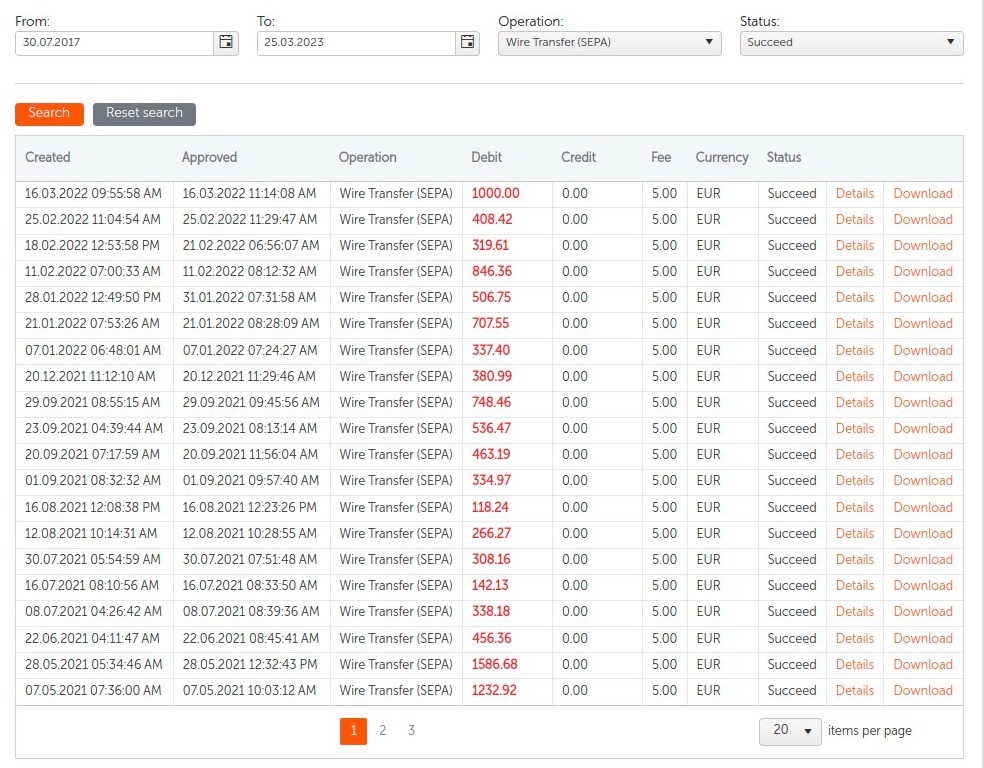Select current page 1 in pagination
This screenshot has height=768, width=984.
coord(353,731)
